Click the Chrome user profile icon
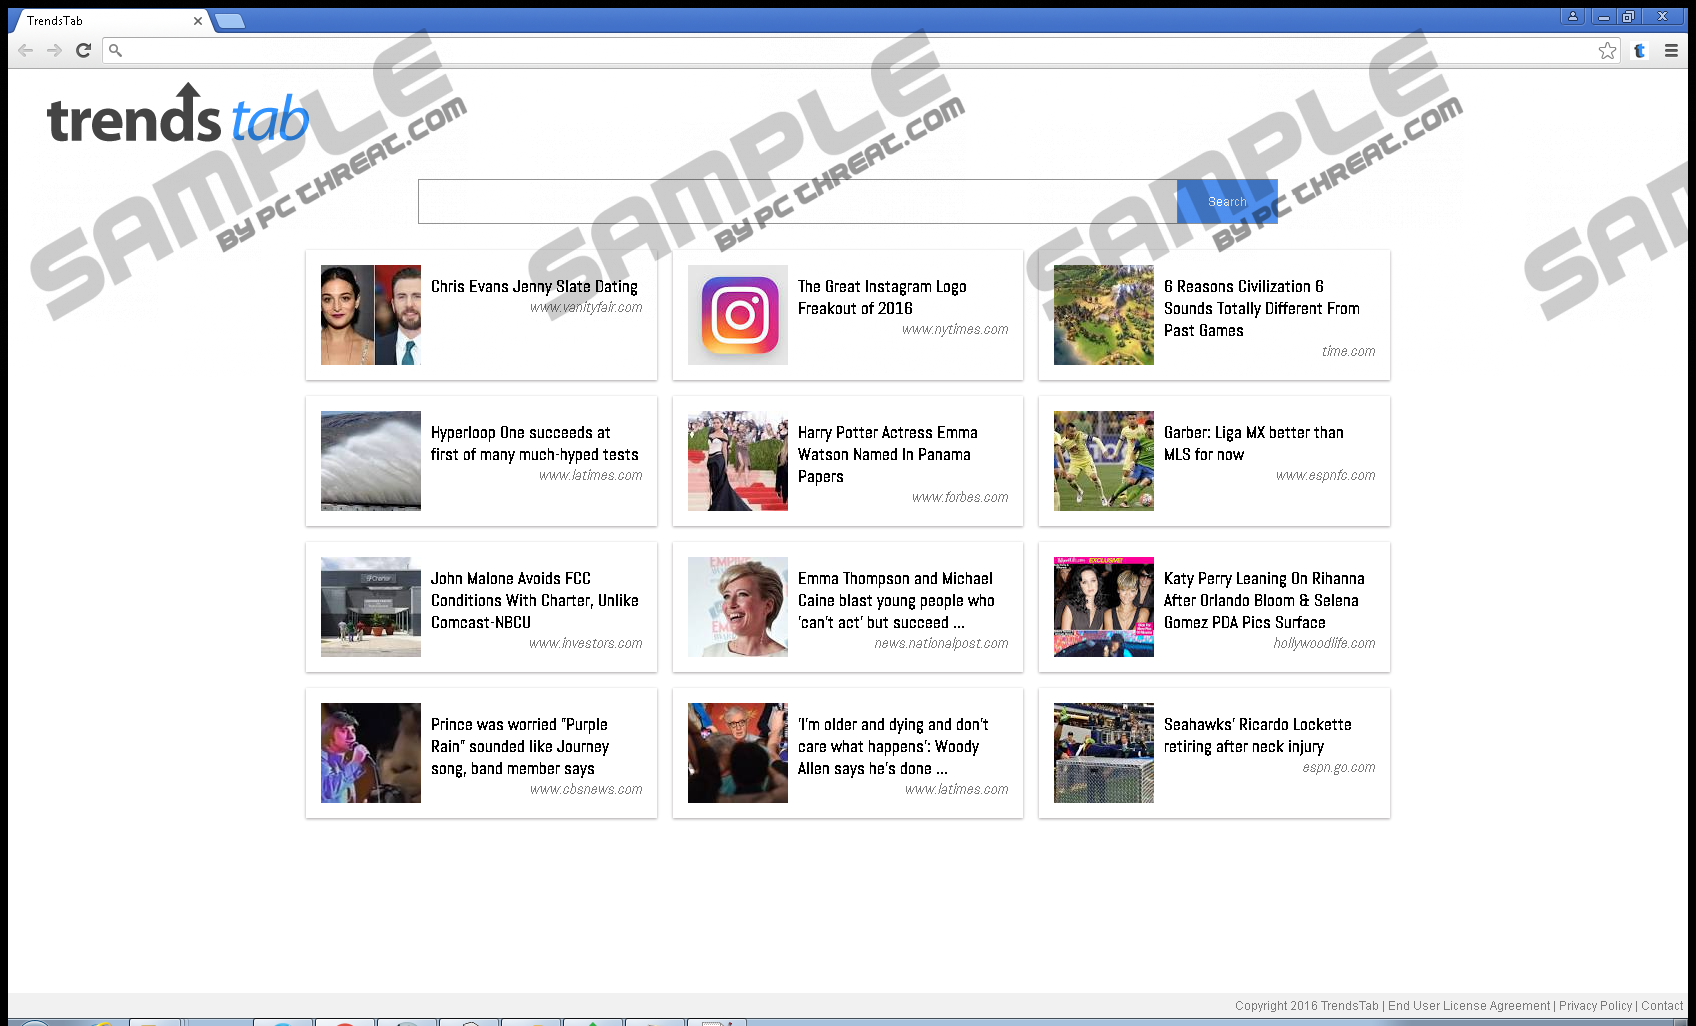Screen dimensions: 1696x1026 [x=1572, y=17]
